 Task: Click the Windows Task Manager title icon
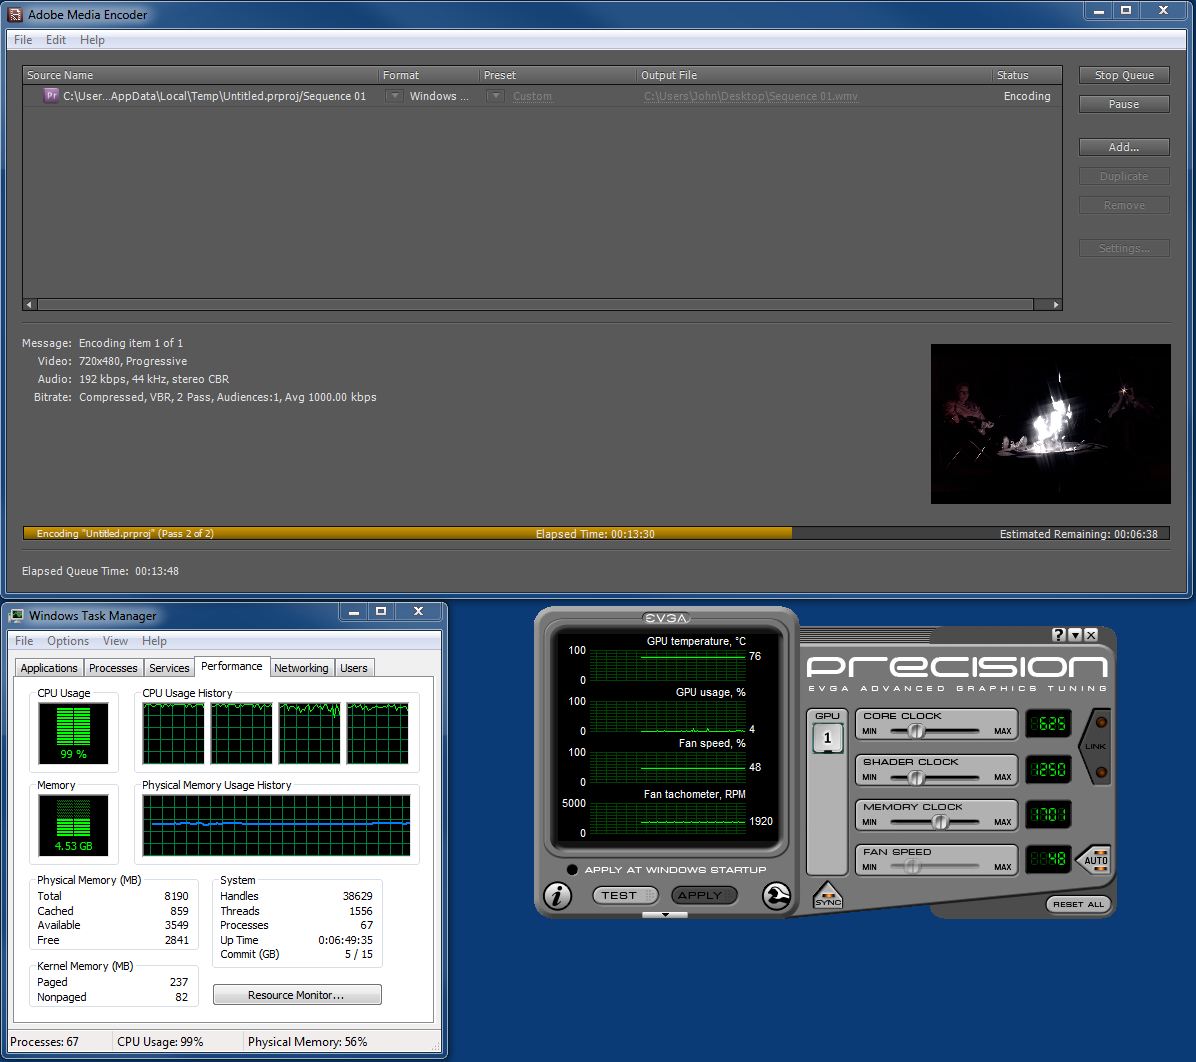pyautogui.click(x=16, y=616)
